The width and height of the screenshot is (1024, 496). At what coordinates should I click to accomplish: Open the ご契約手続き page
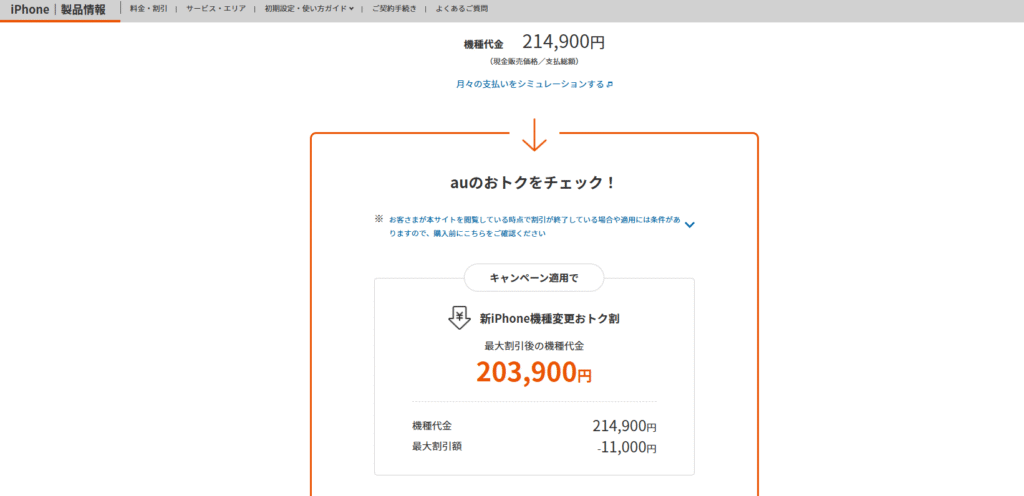[x=393, y=8]
